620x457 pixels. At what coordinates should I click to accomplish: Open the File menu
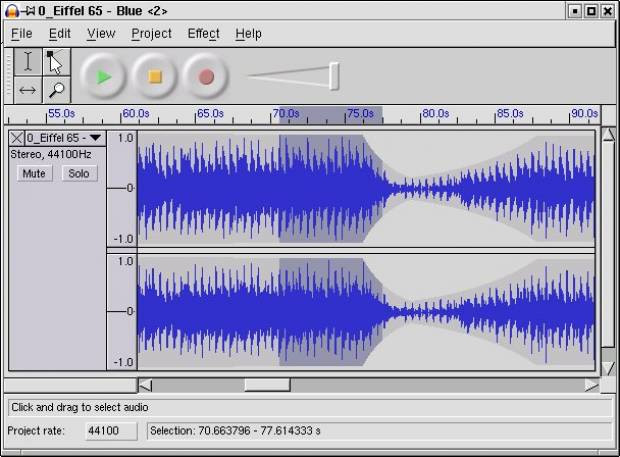21,34
